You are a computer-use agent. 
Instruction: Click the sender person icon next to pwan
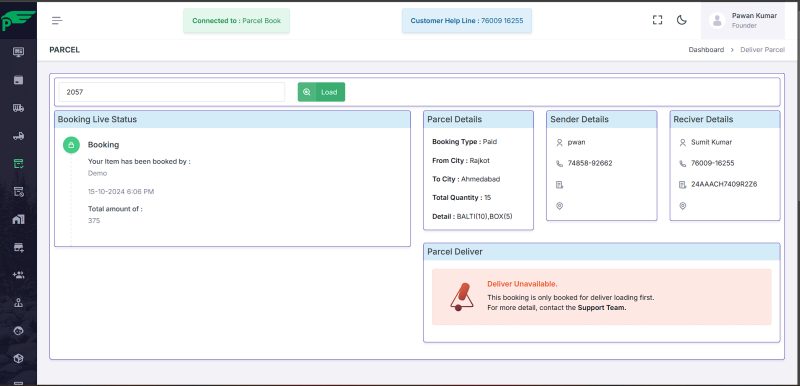(x=559, y=143)
